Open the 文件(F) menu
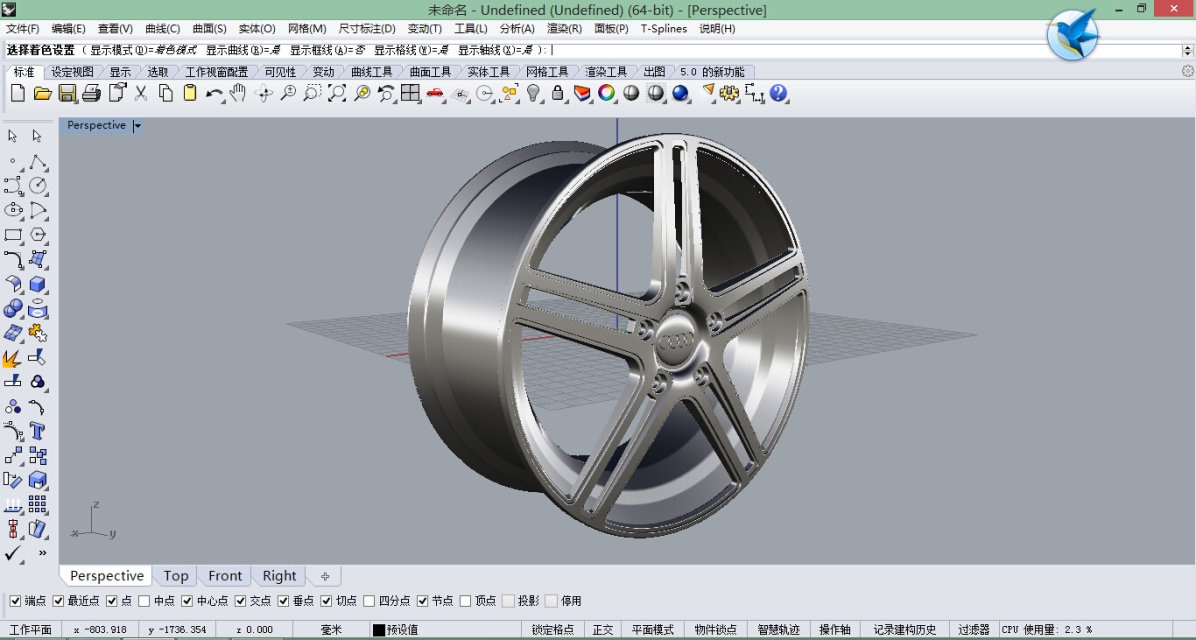This screenshot has height=640, width=1196. (x=23, y=28)
